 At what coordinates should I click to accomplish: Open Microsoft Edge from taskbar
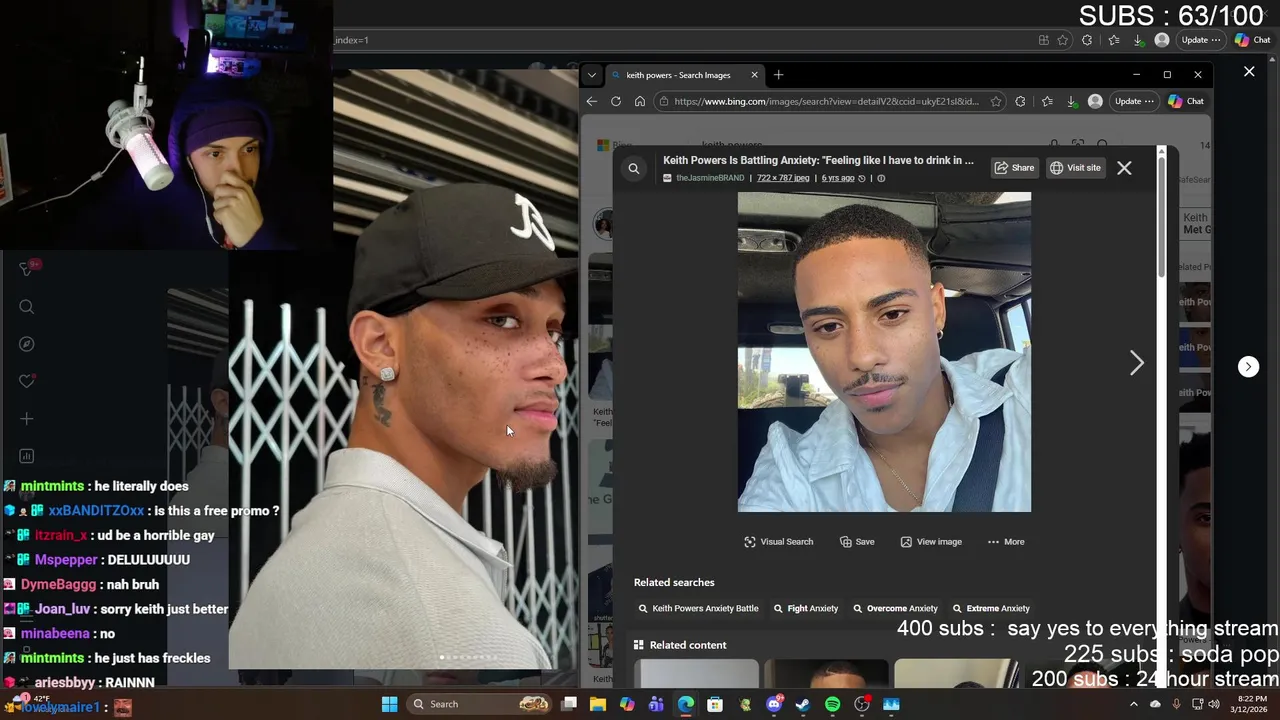point(685,704)
